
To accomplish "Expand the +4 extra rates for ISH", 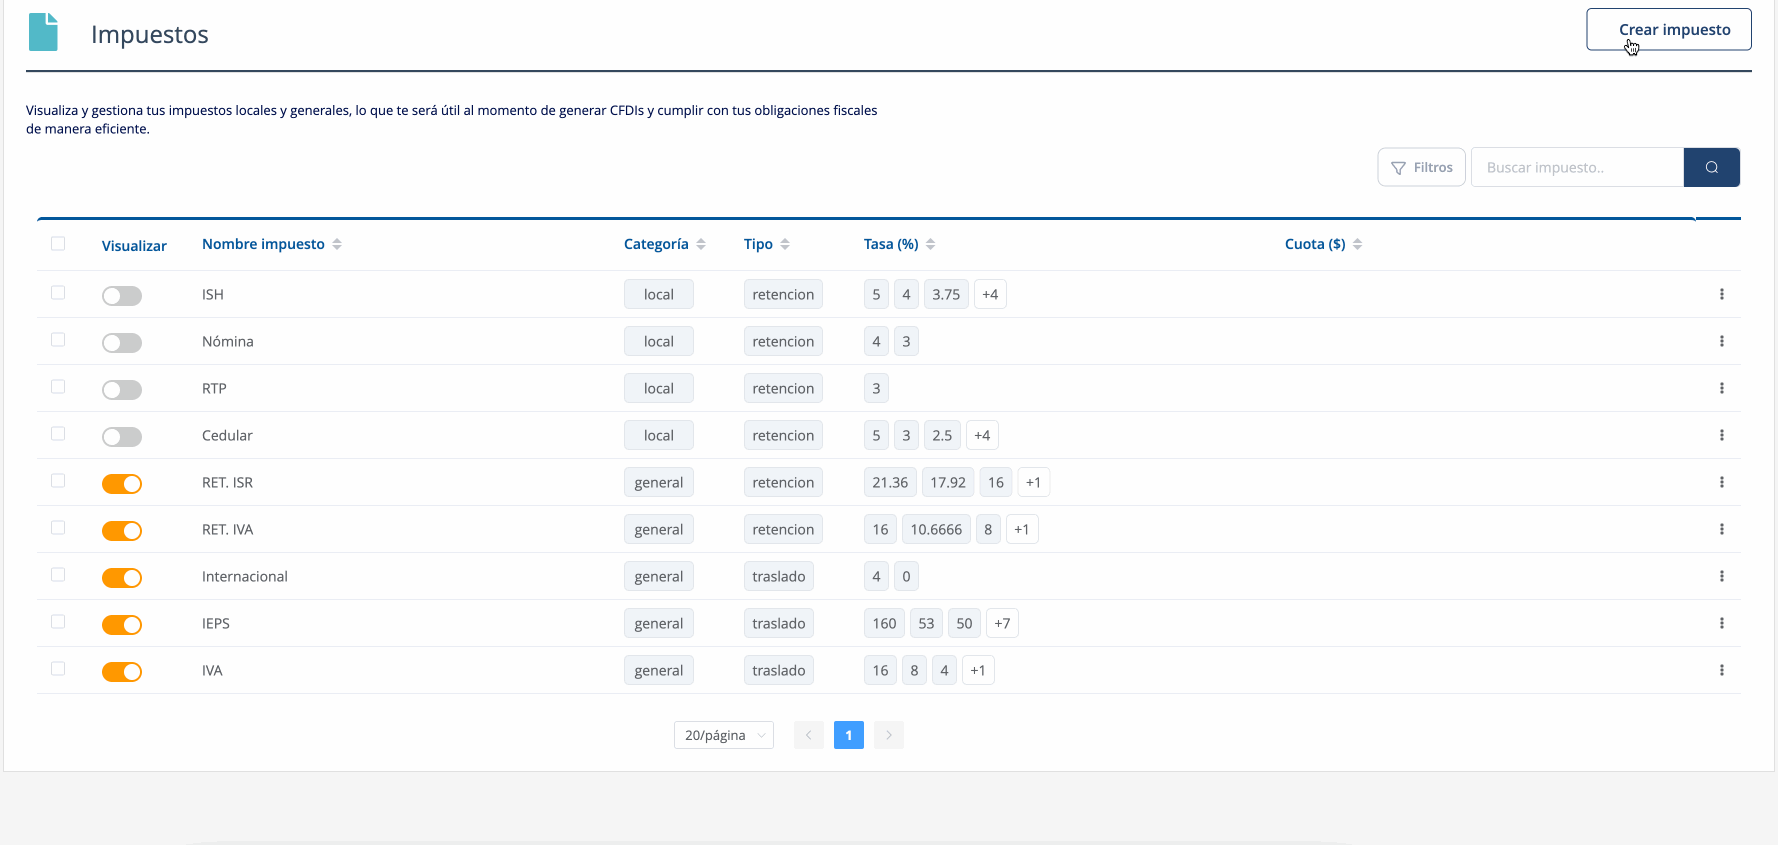I will 990,294.
